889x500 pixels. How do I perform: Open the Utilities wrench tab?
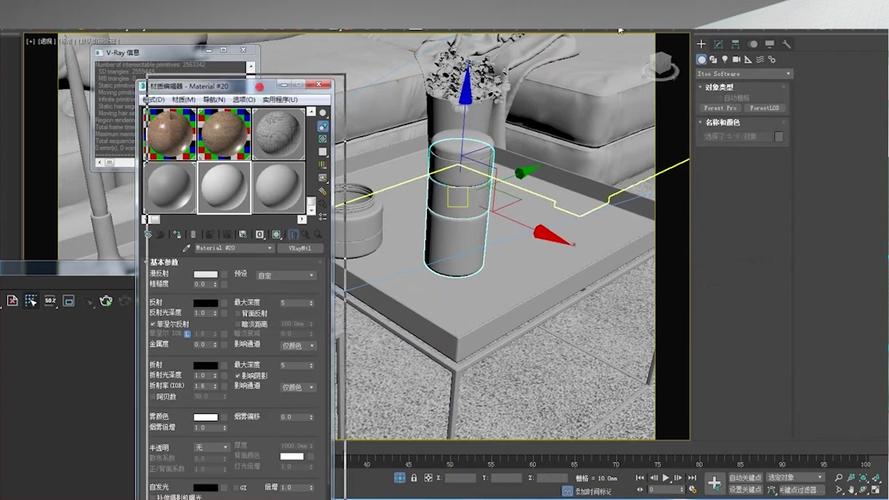point(787,44)
